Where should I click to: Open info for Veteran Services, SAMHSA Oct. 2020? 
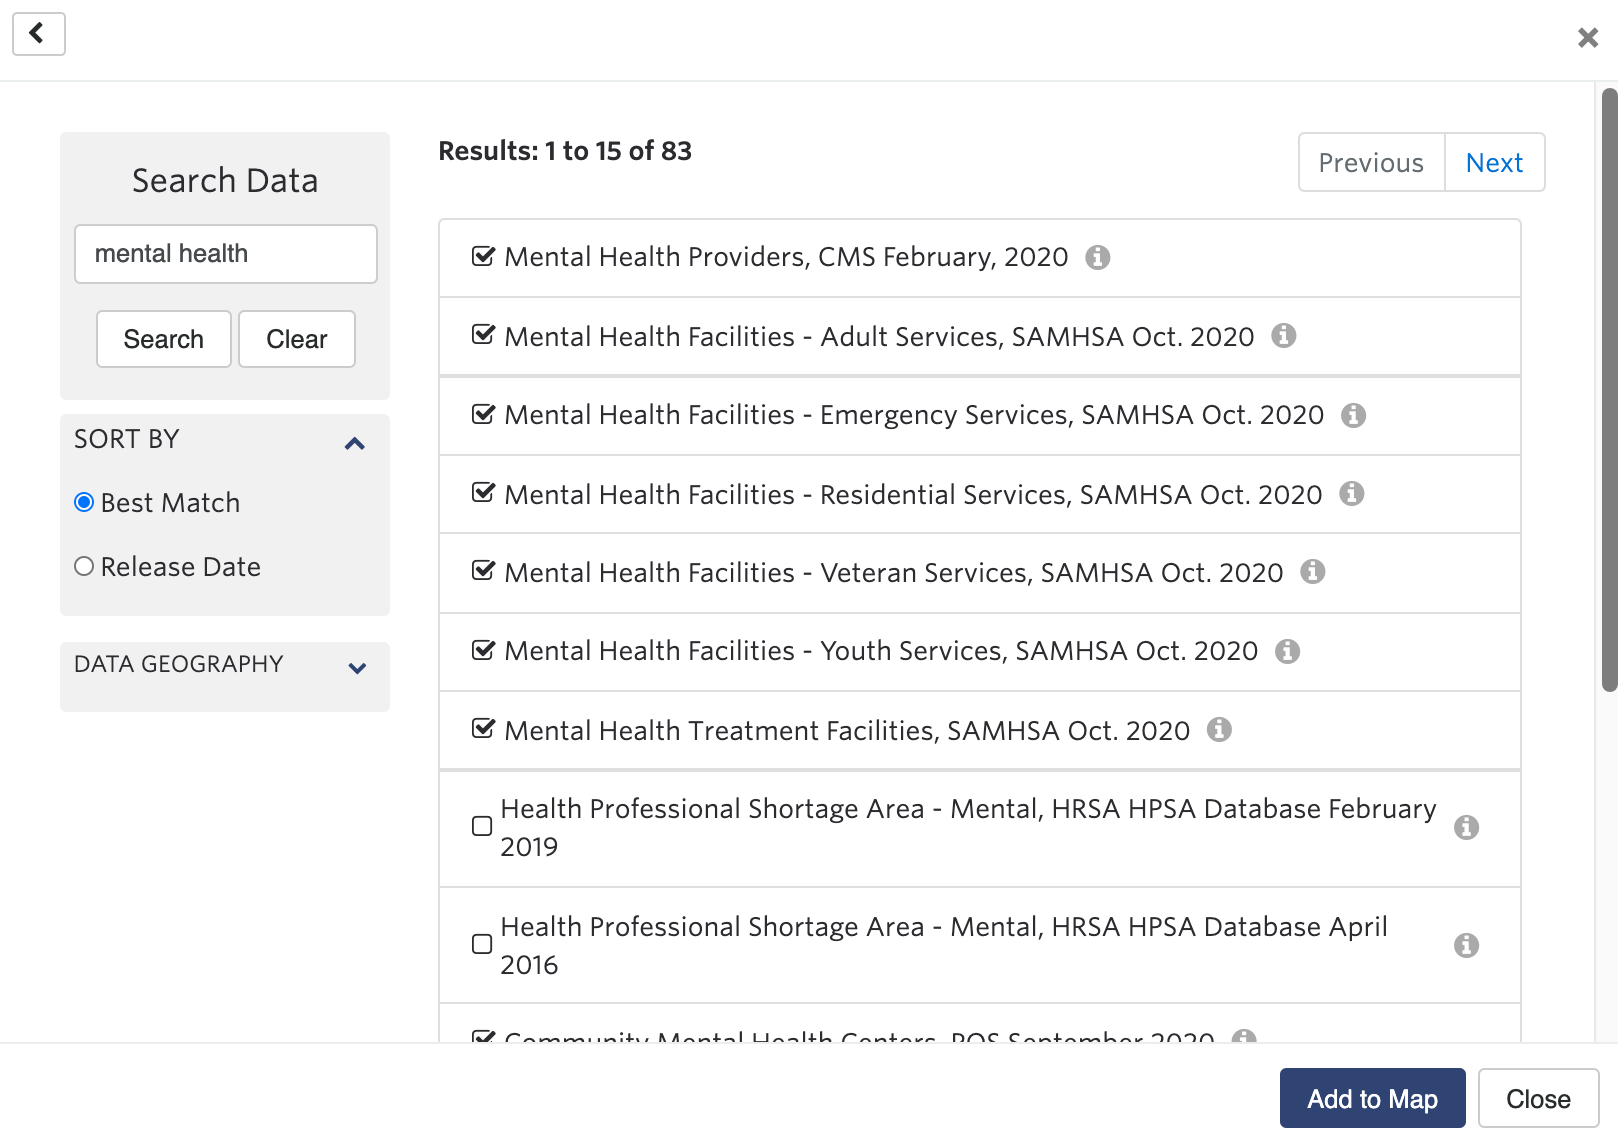point(1313,571)
